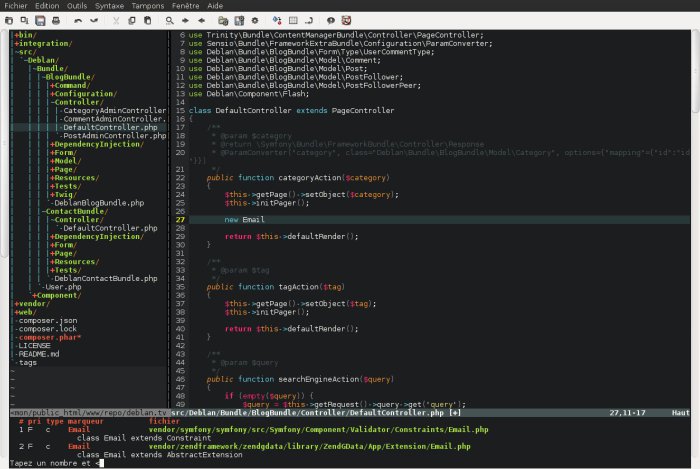
Task: Collapse the ~BlogBundle/ folder
Action: point(68,77)
